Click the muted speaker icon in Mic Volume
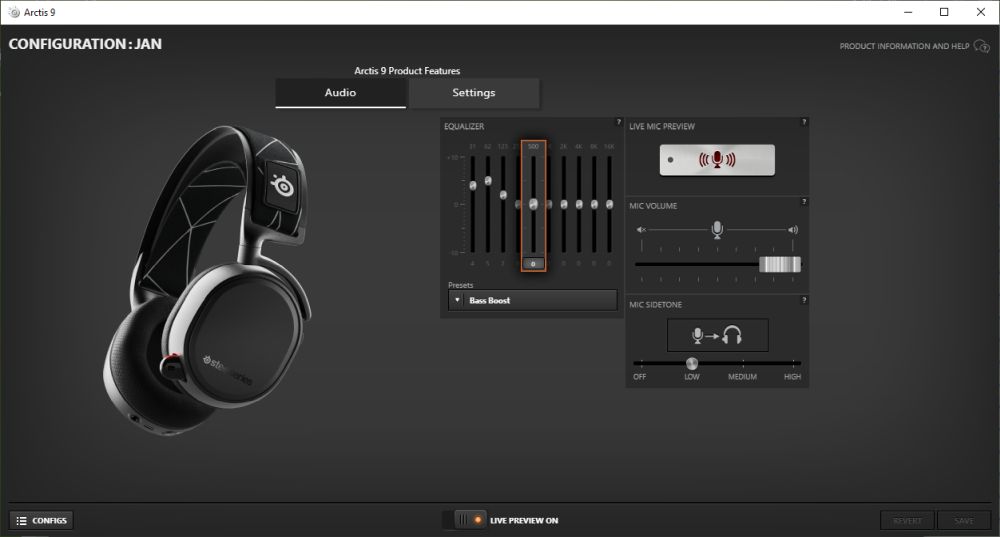 tap(641, 230)
